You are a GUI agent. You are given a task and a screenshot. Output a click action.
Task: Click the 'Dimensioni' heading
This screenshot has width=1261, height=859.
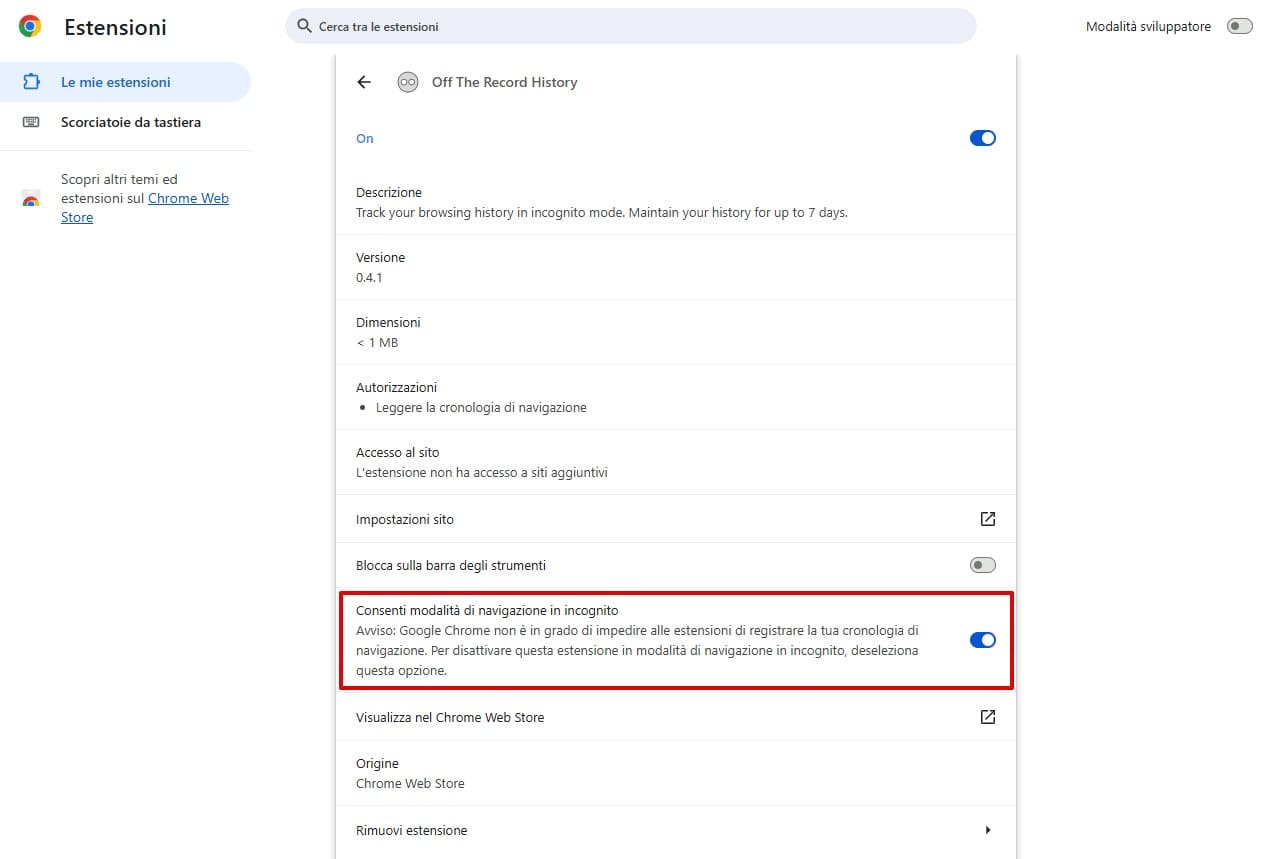(x=388, y=322)
